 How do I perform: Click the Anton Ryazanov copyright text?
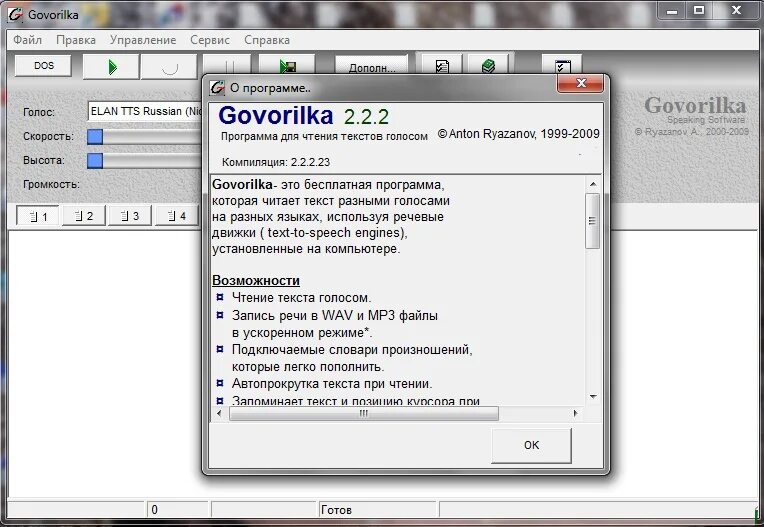[x=518, y=134]
